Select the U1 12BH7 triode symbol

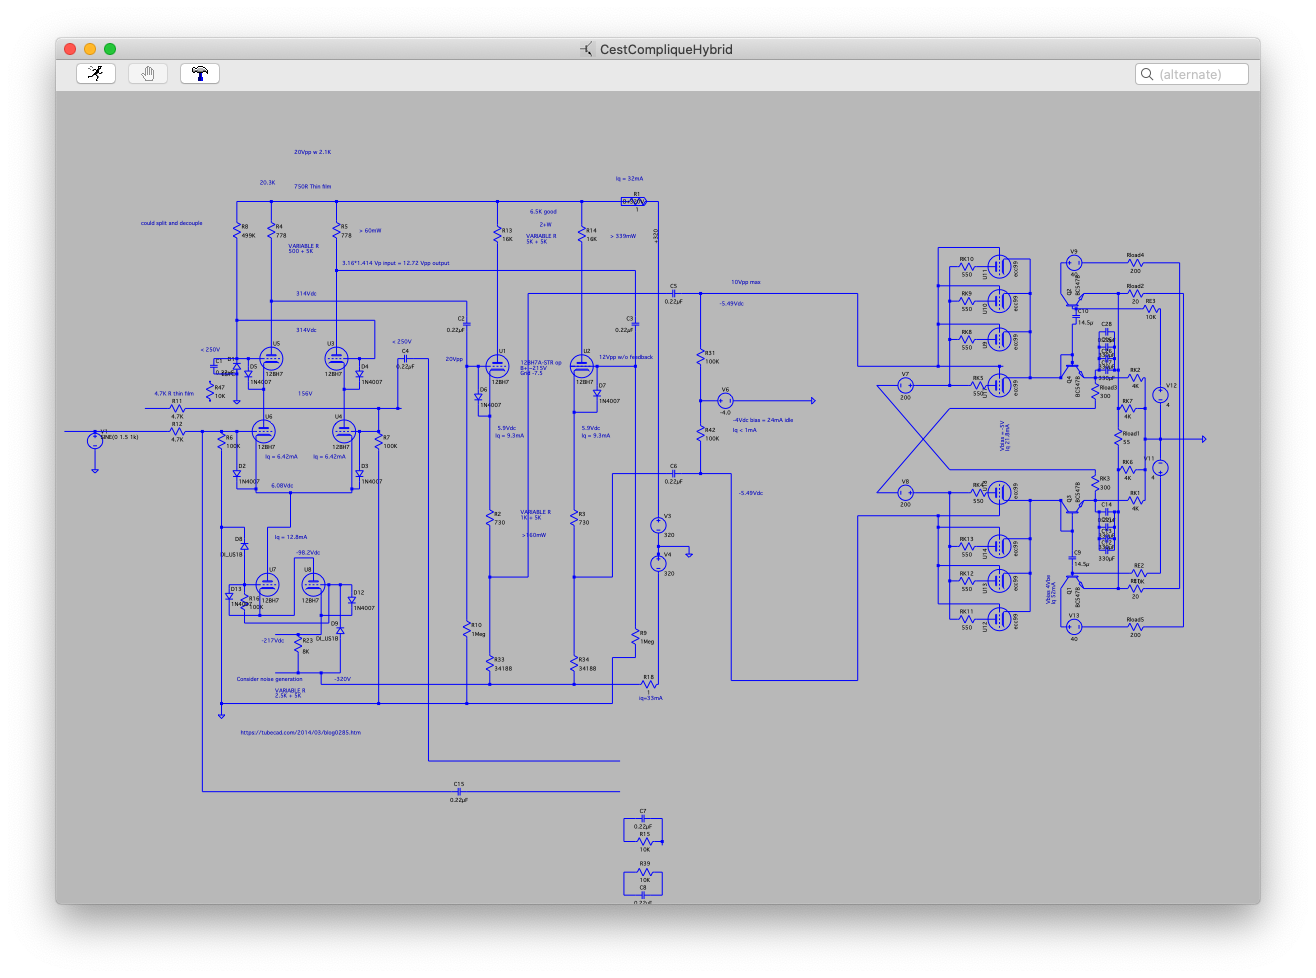tap(497, 366)
